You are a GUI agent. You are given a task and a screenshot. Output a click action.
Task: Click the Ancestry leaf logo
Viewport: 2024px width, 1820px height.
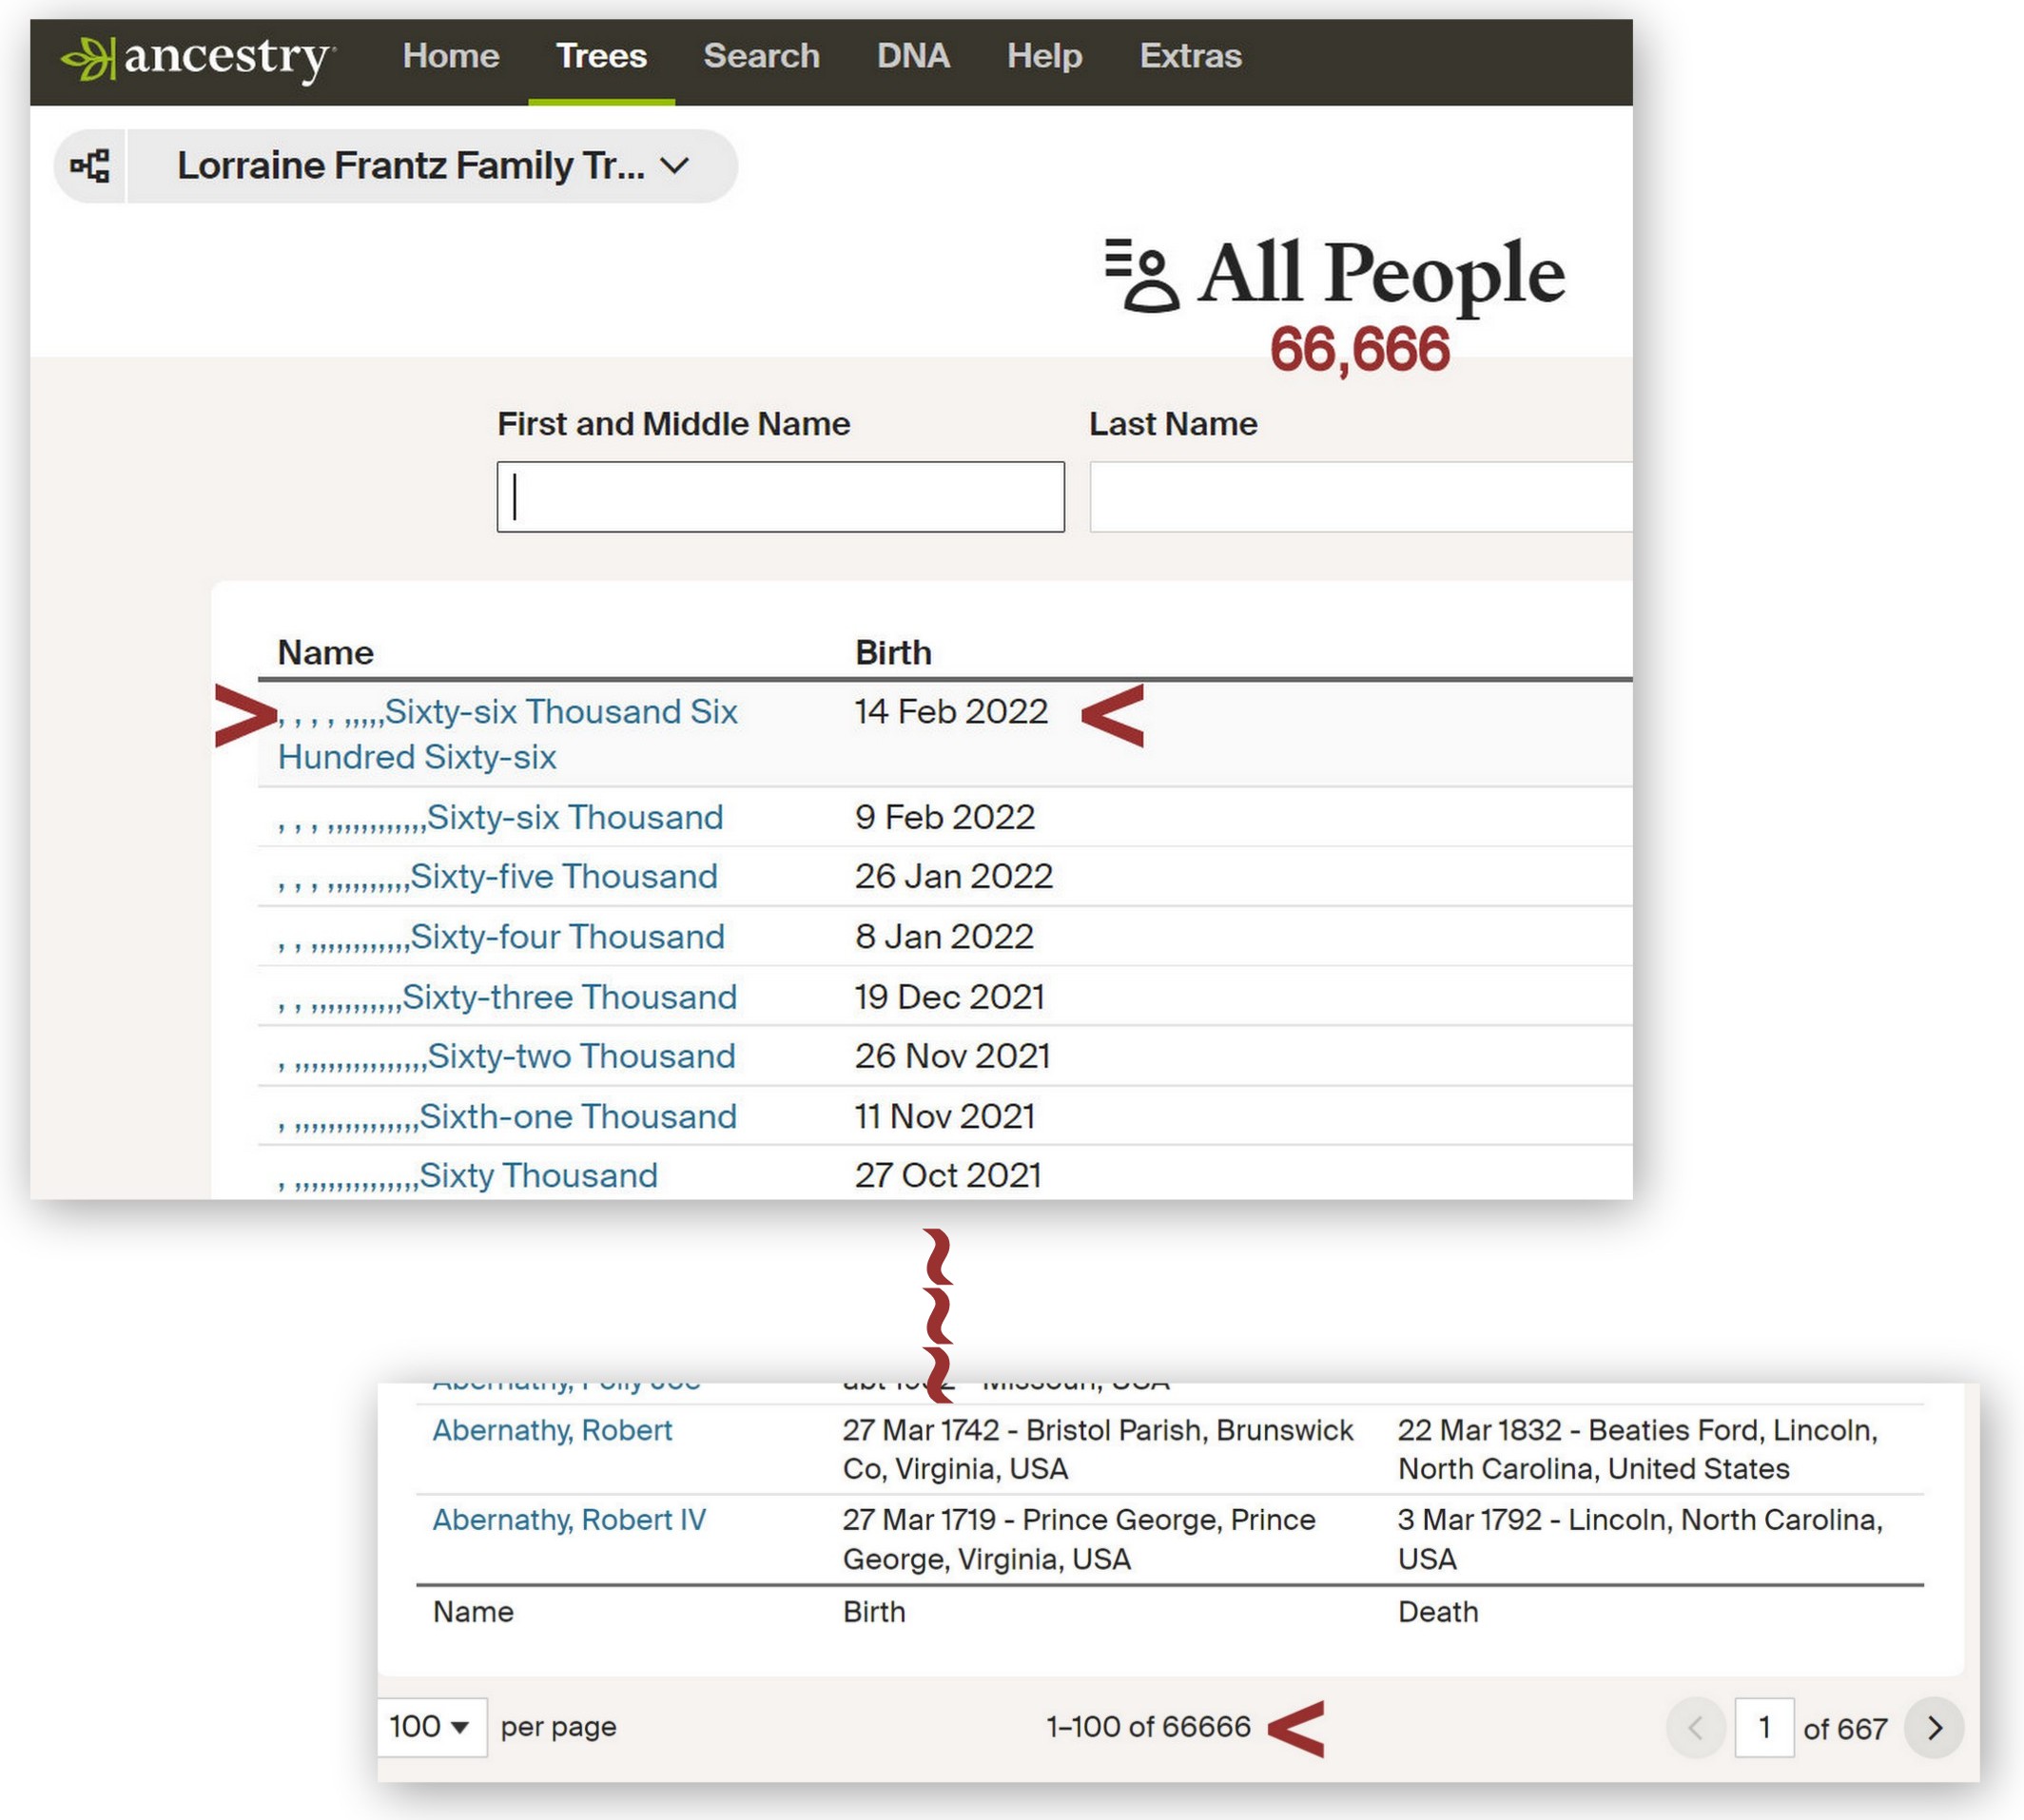coord(88,58)
